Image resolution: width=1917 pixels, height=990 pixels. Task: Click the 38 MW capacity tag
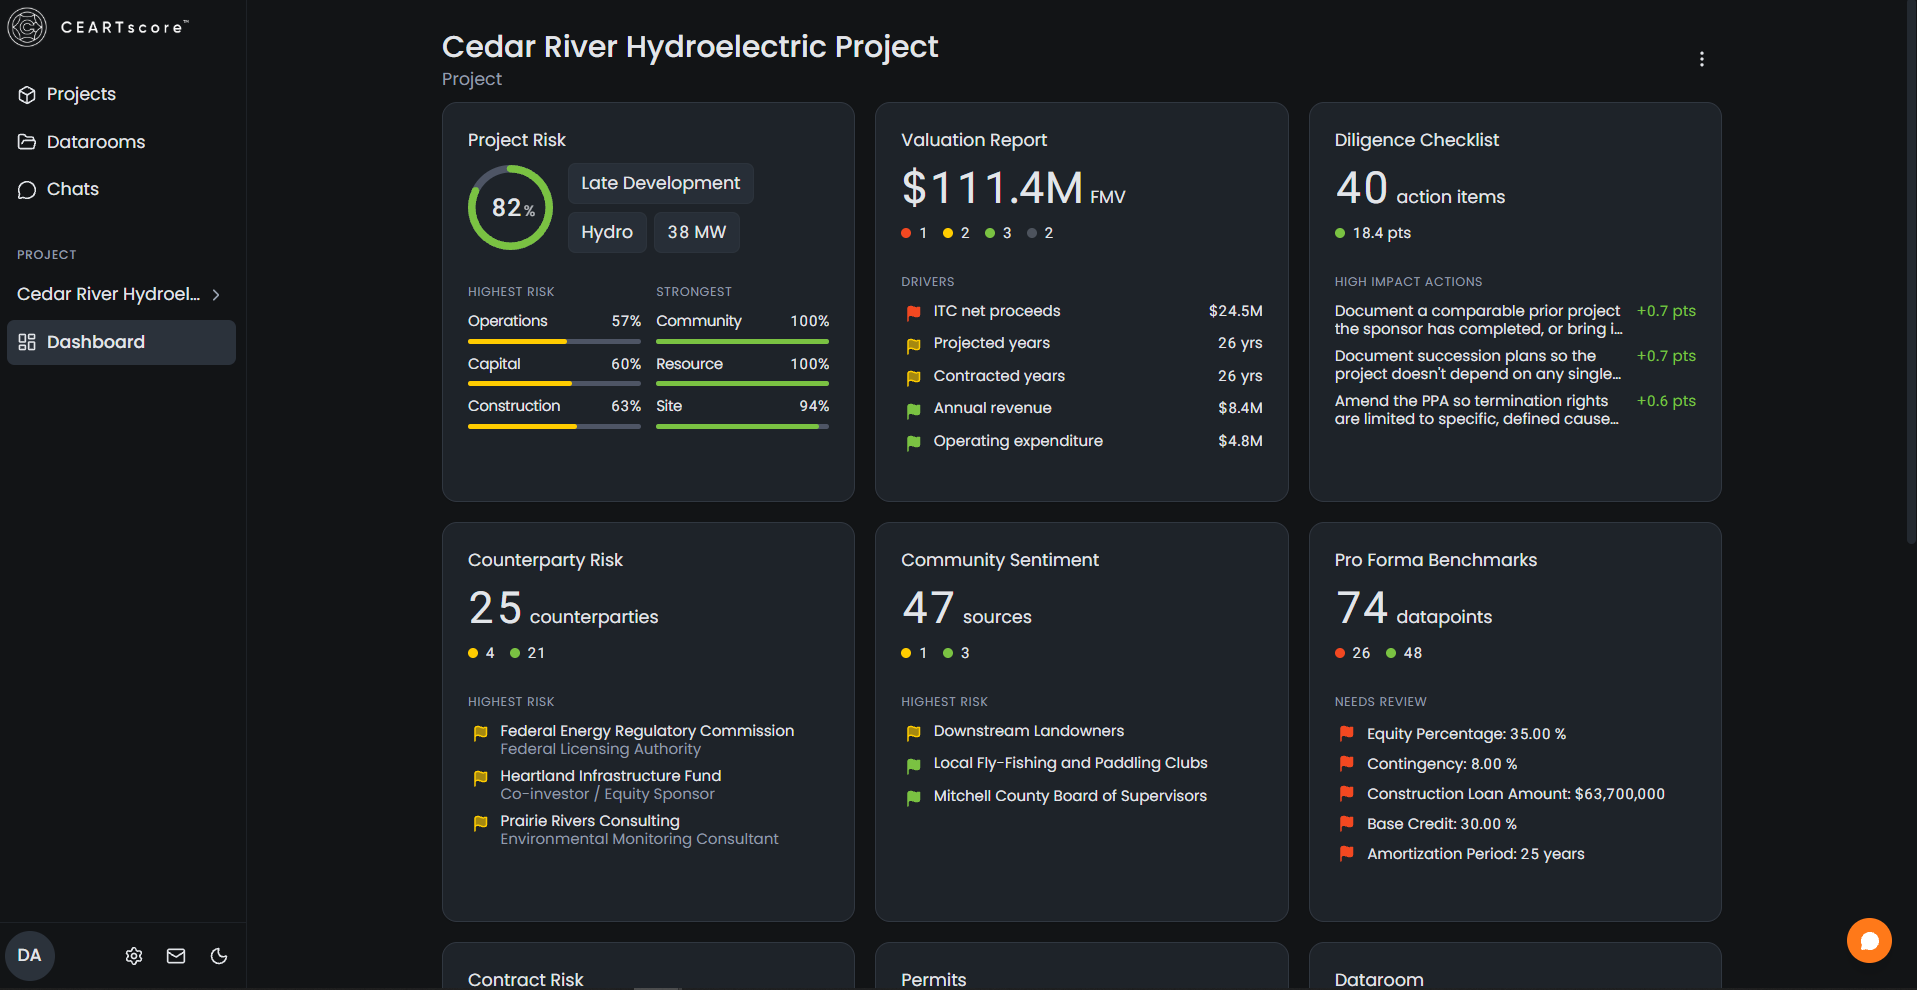pyautogui.click(x=696, y=232)
